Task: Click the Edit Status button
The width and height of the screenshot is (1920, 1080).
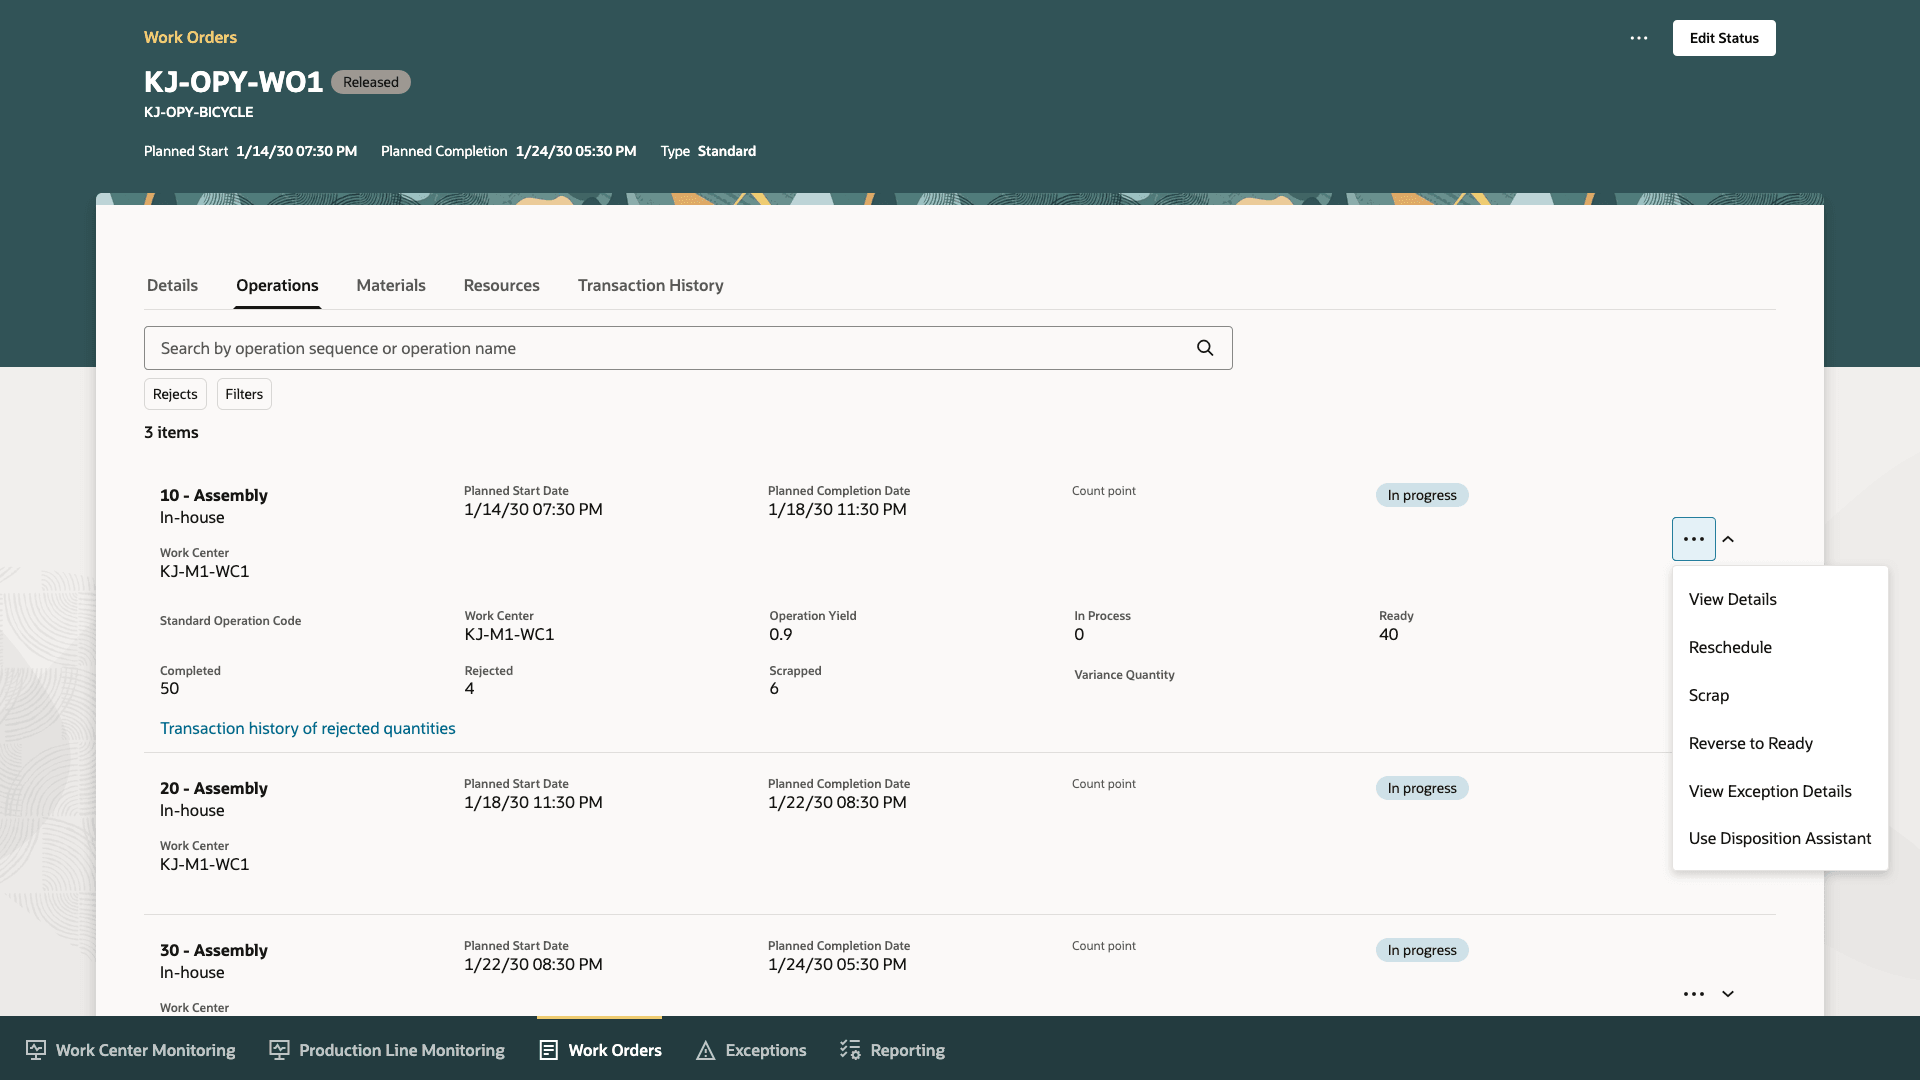Action: tap(1724, 38)
